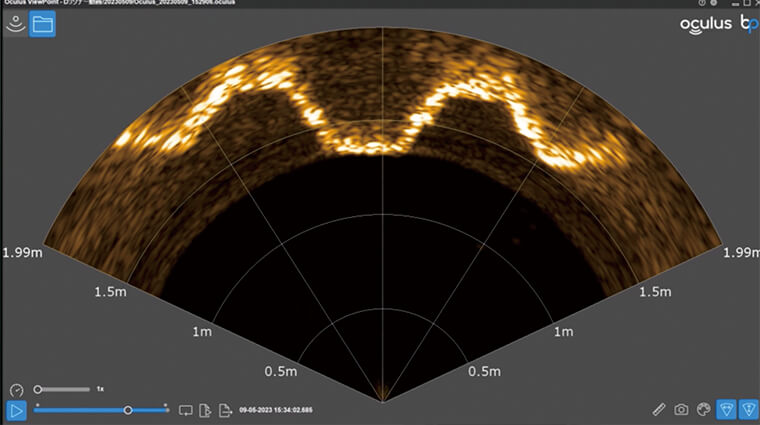Screen dimensions: 760x425
Task: Toggle vertical flip sonar view button
Action: pos(749,409)
